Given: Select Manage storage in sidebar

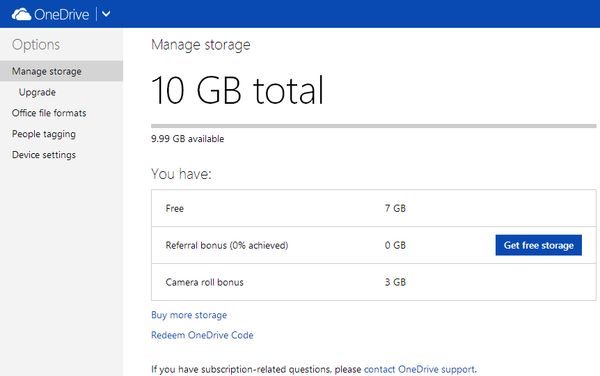Looking at the screenshot, I should [x=61, y=71].
